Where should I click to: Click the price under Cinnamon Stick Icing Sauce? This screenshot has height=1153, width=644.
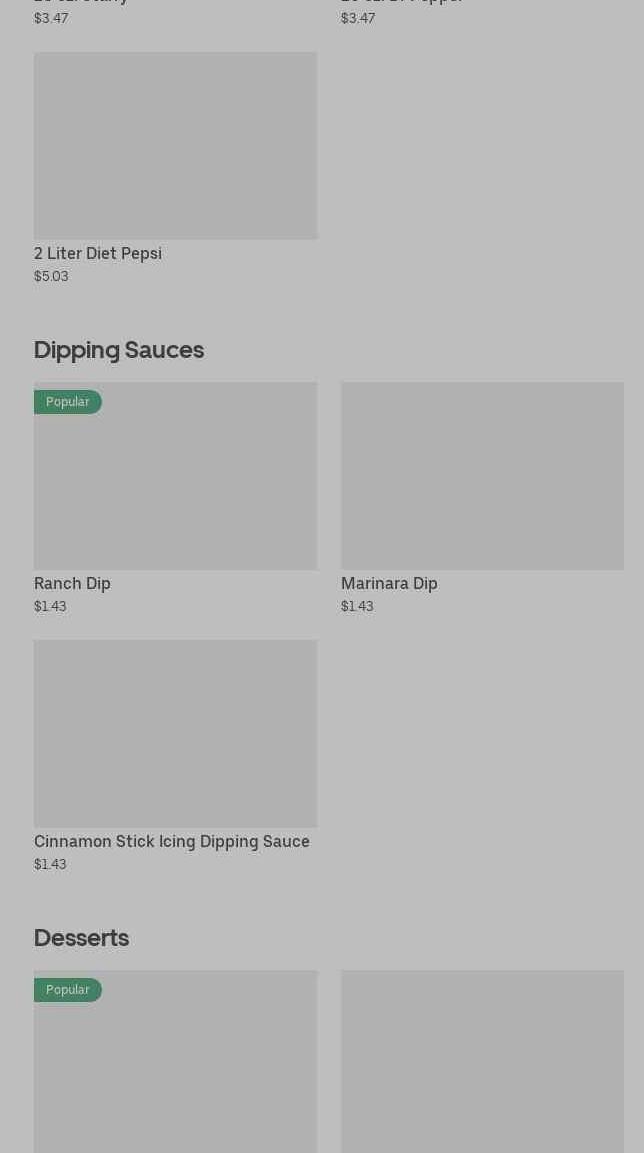pyautogui.click(x=50, y=864)
